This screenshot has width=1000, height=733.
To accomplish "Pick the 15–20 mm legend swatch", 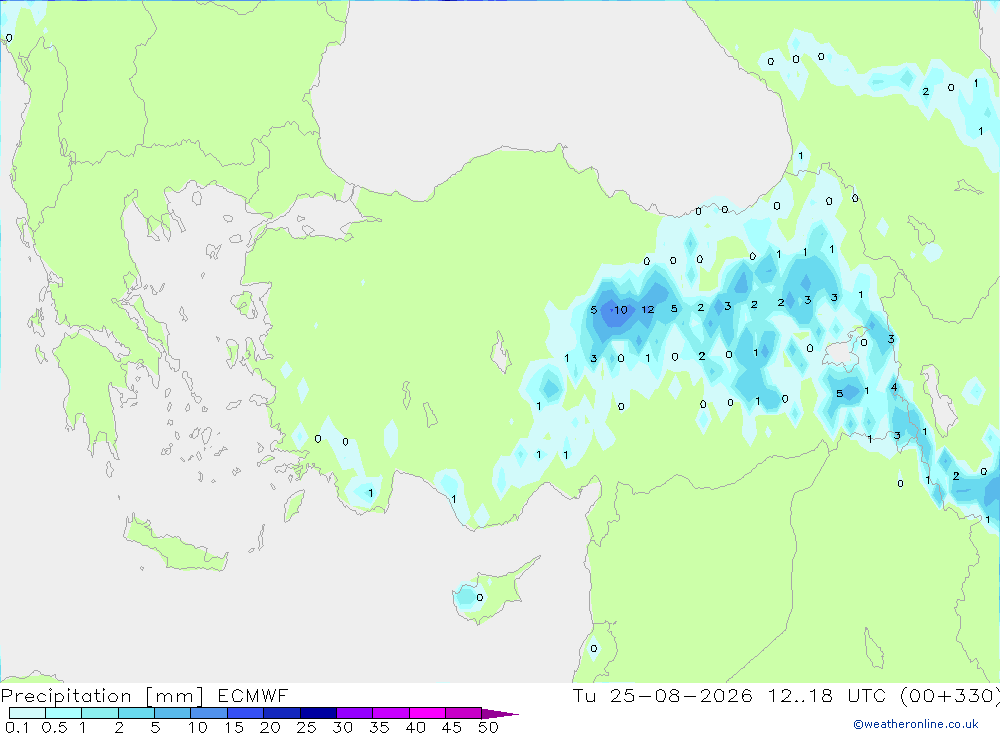I will pos(246,713).
